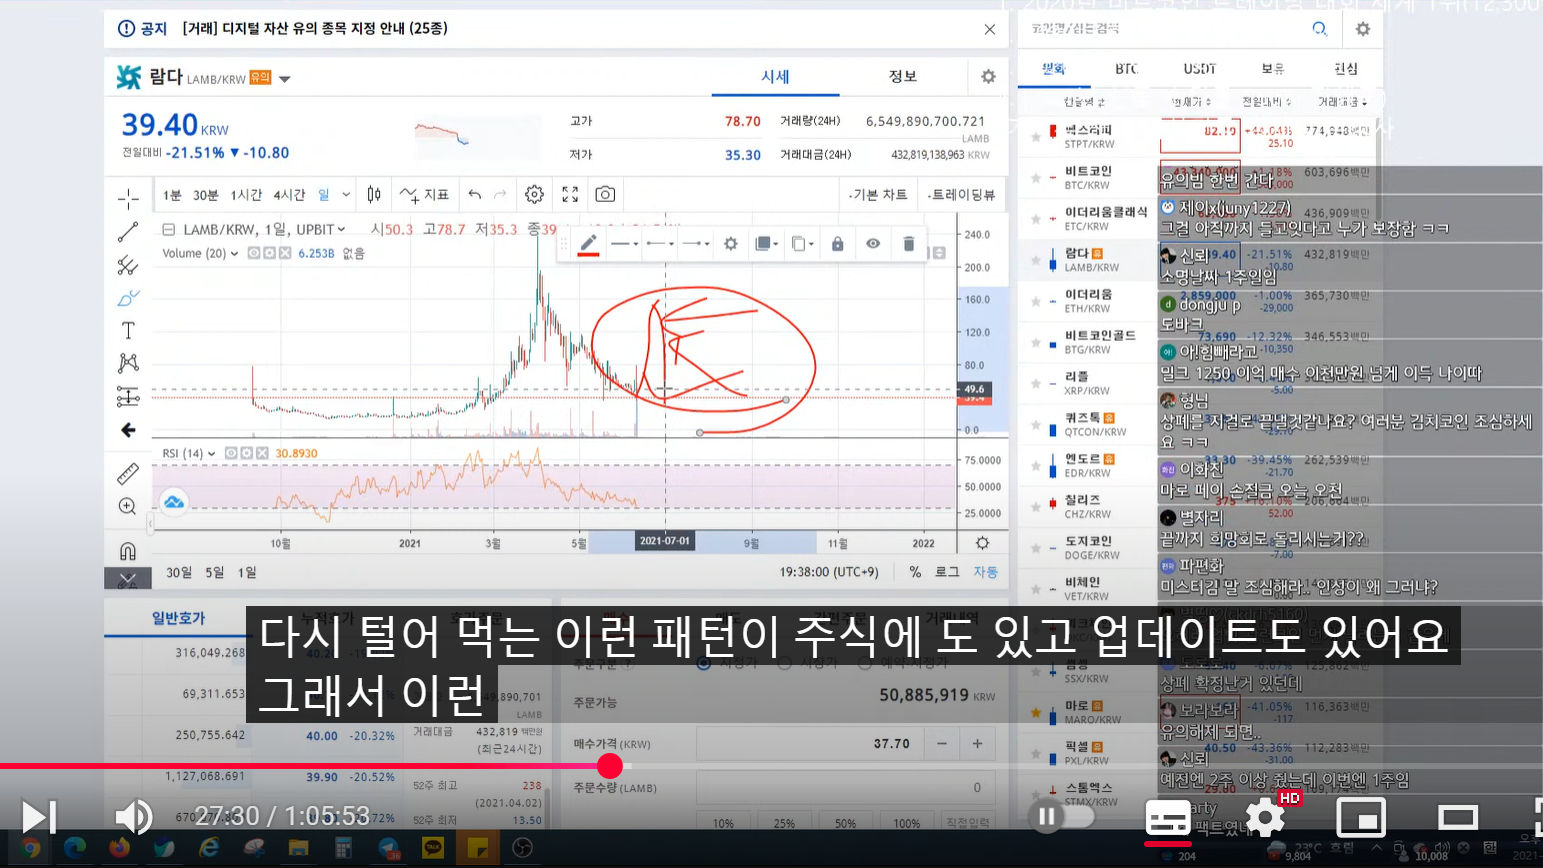Select the BTC market tab
Image resolution: width=1543 pixels, height=868 pixels.
click(x=1127, y=68)
